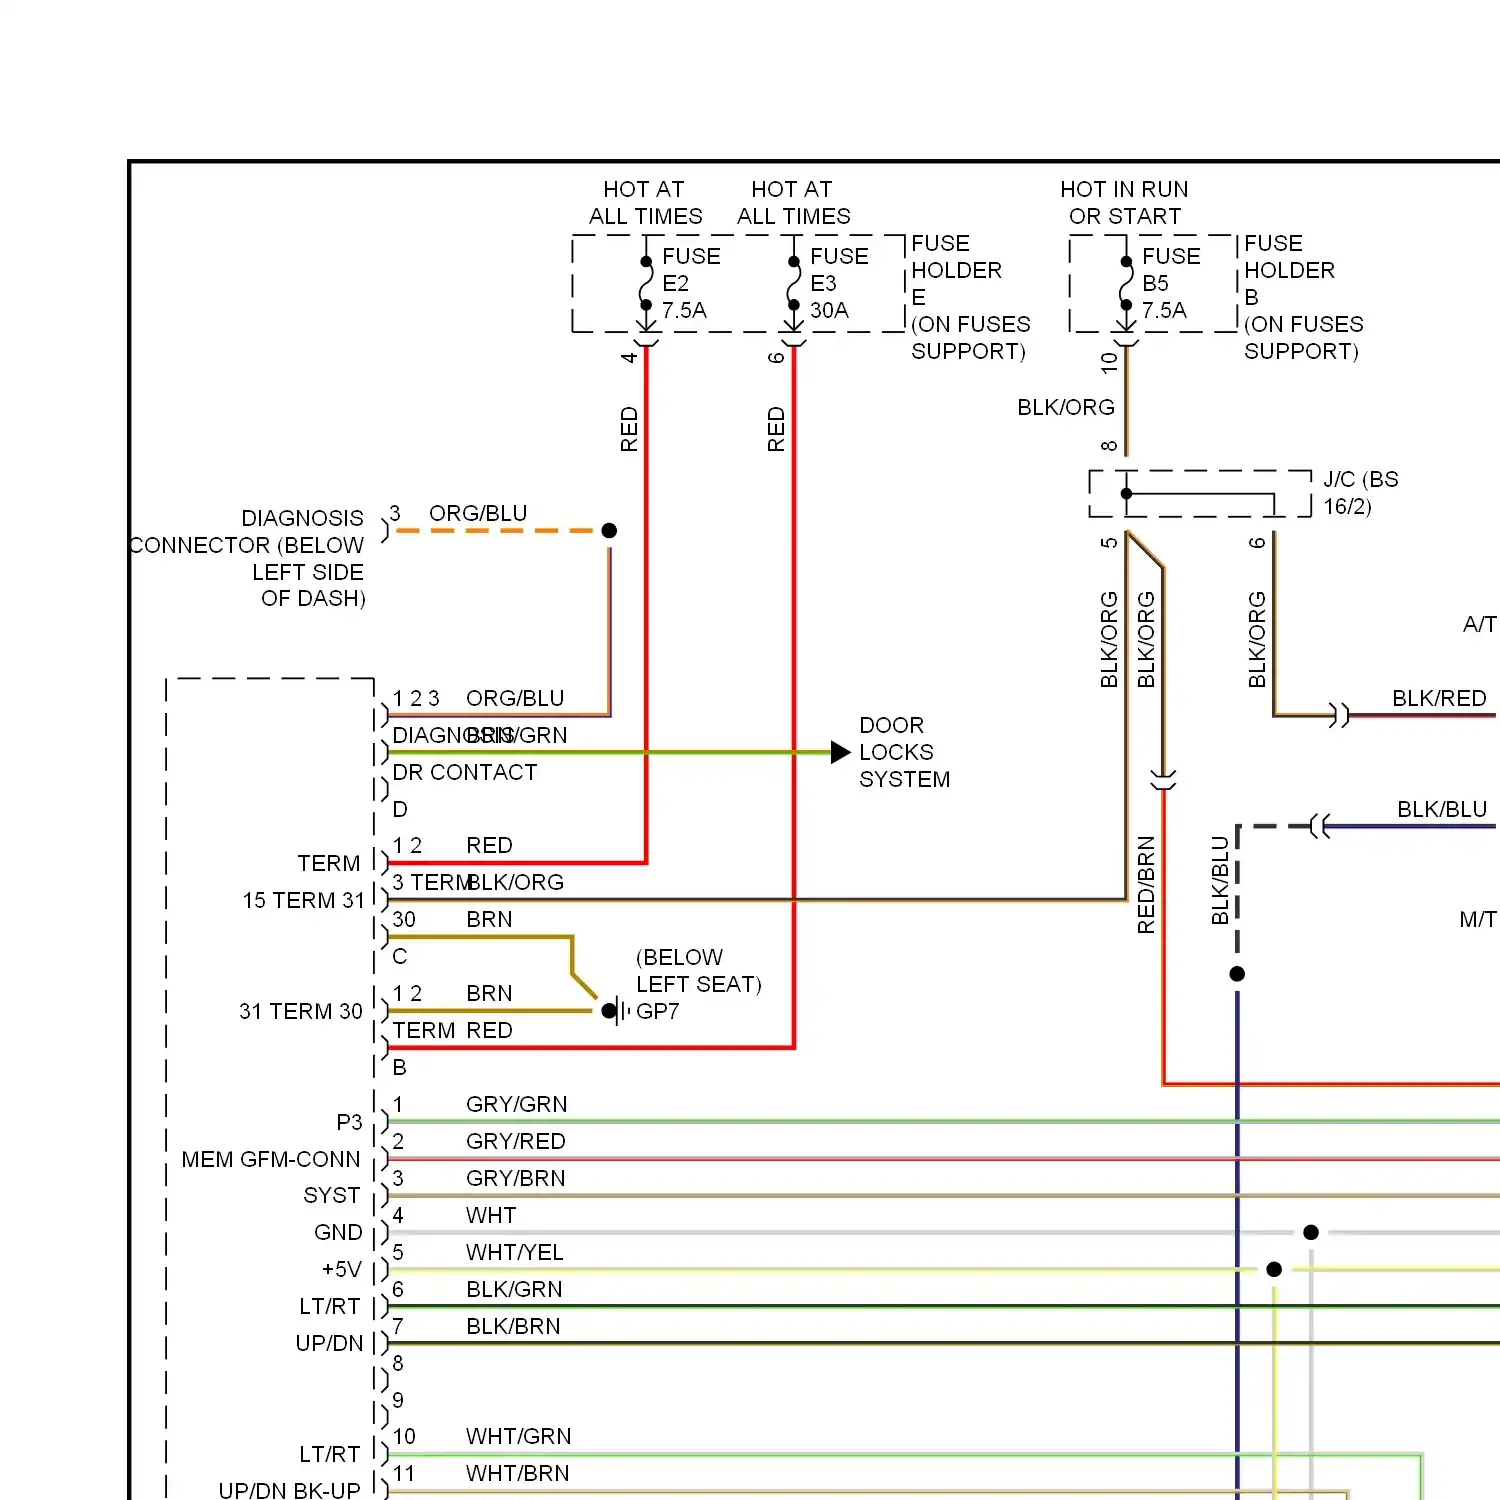The height and width of the screenshot is (1500, 1500).
Task: Select the "J/C (BS 16/2)" label
Action: [x=1360, y=493]
